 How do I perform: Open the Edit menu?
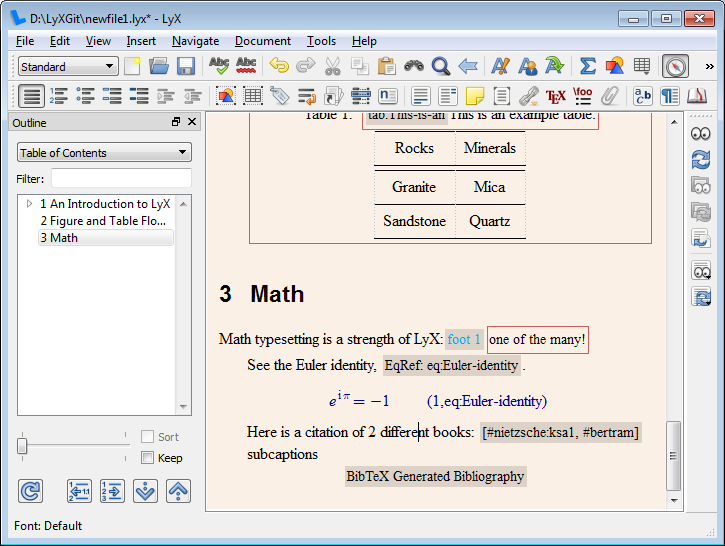coord(60,41)
